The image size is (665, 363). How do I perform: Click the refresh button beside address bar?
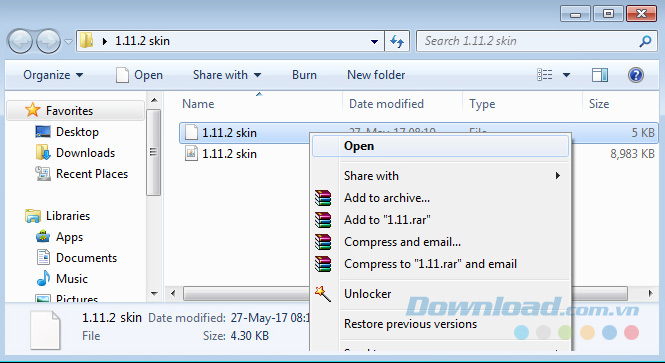[x=397, y=41]
